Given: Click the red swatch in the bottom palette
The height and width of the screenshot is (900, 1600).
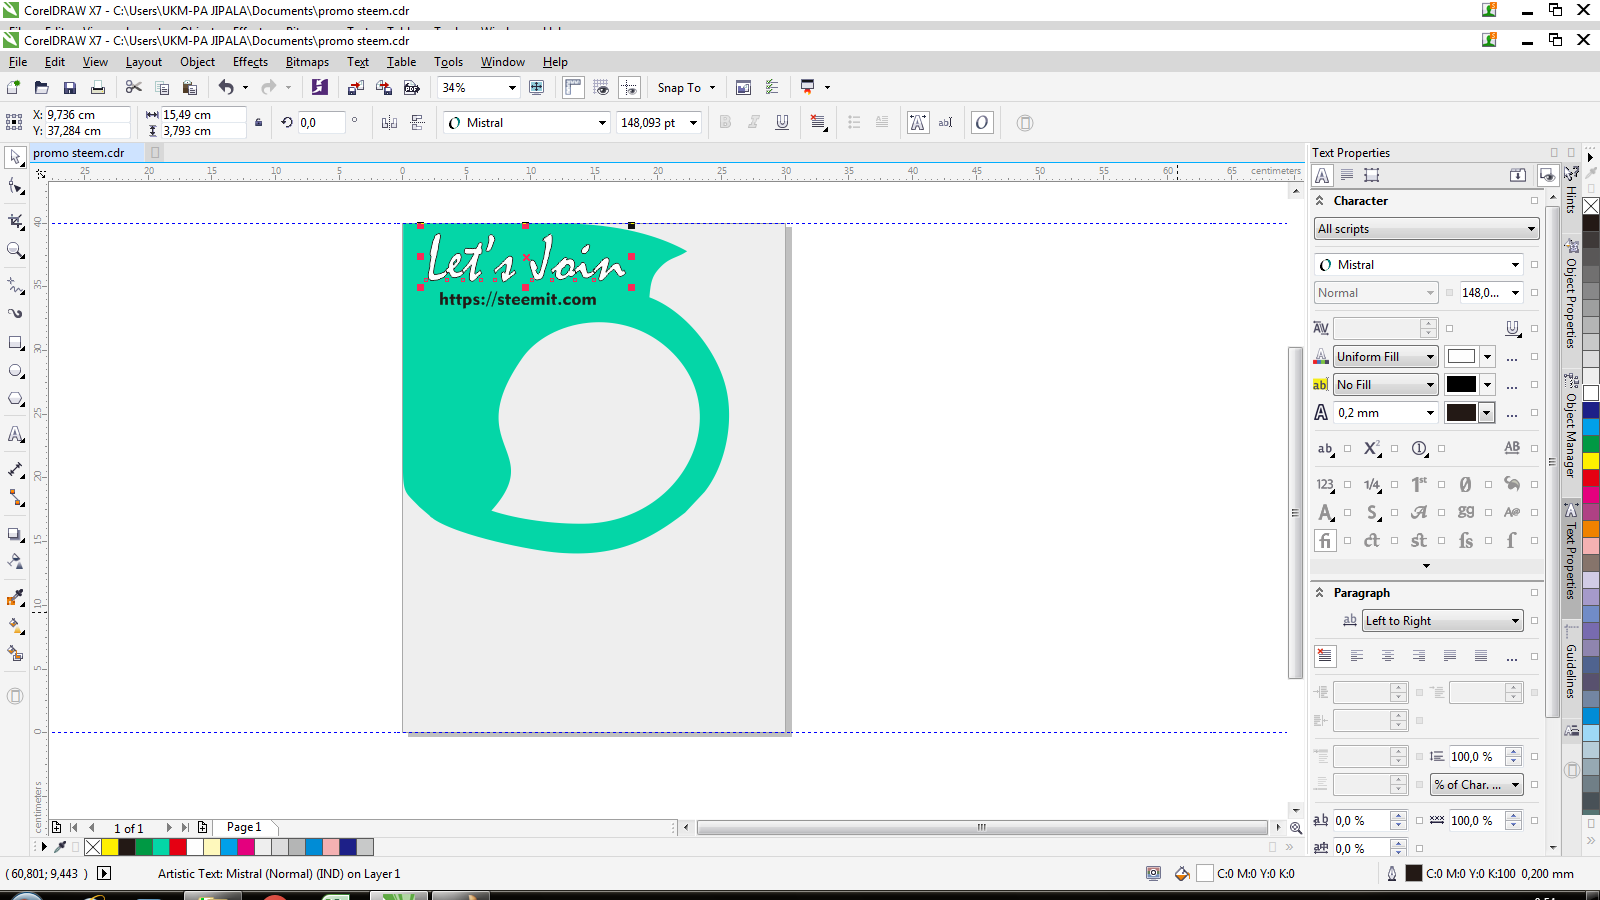Looking at the screenshot, I should point(177,847).
